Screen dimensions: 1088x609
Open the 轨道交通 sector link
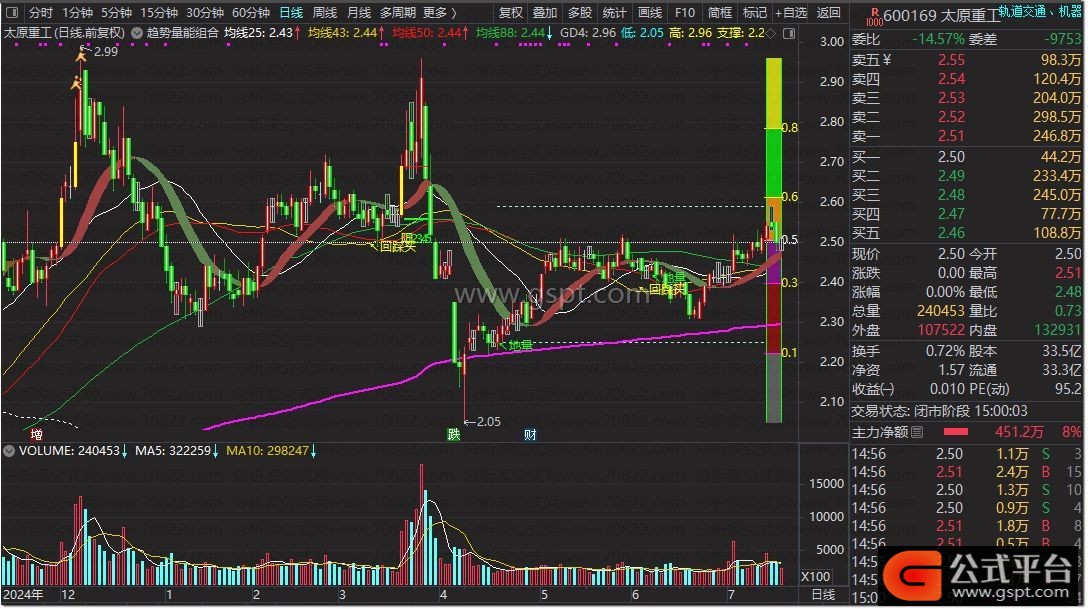[x=1012, y=12]
